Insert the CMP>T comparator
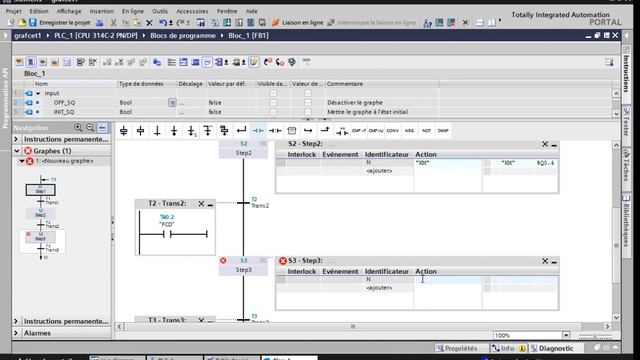The height and width of the screenshot is (360, 640). [x=359, y=131]
